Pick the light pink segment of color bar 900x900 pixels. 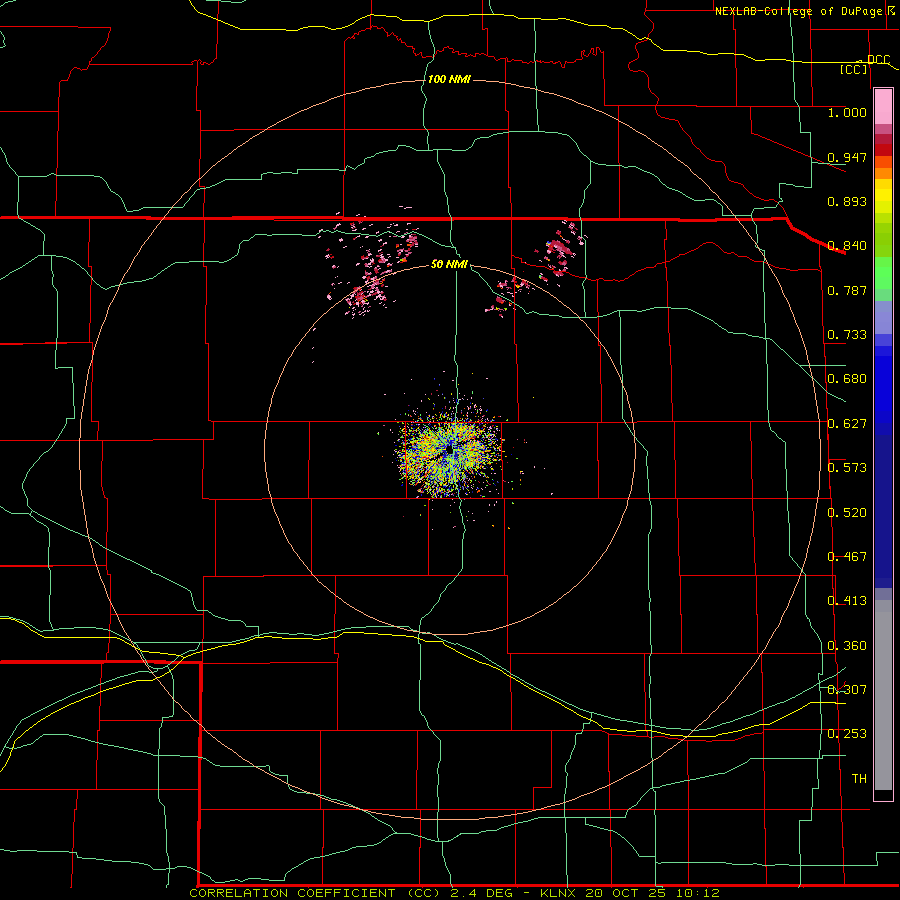(x=883, y=107)
